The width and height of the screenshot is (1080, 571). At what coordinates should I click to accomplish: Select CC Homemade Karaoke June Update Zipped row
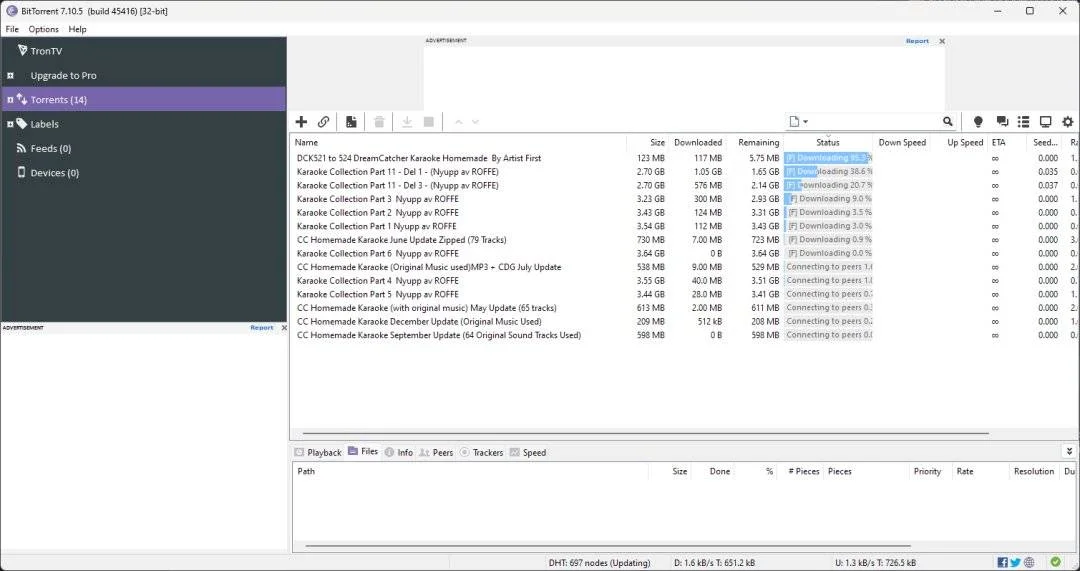tap(684, 240)
